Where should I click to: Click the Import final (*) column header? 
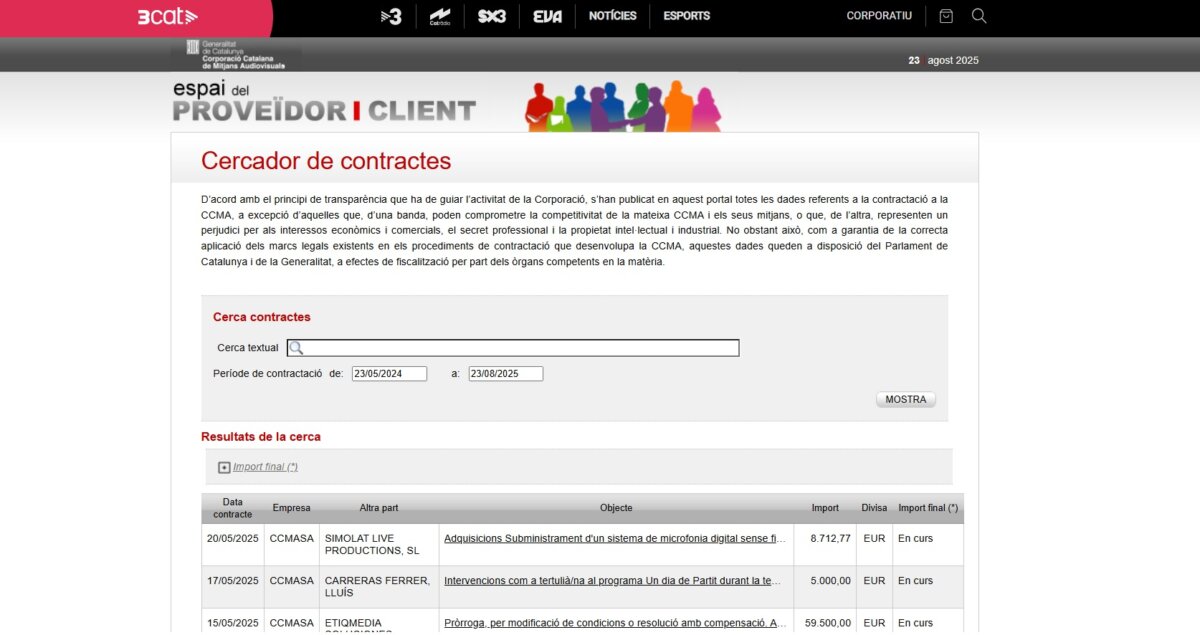(928, 508)
